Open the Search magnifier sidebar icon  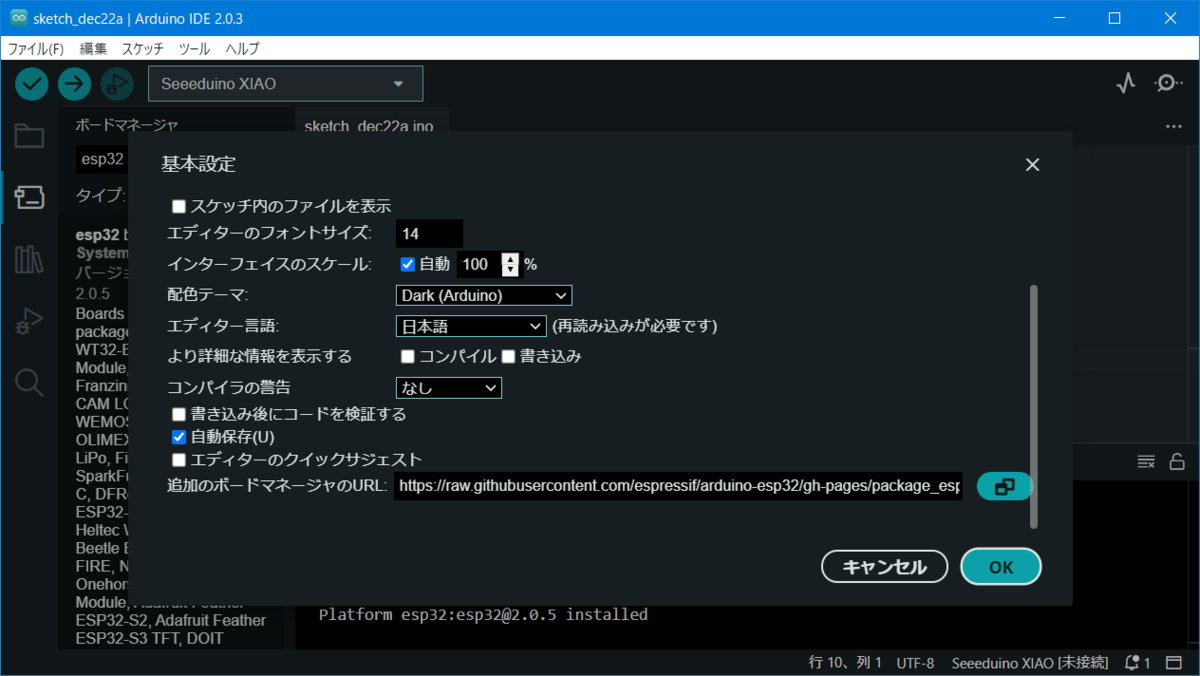(x=29, y=382)
